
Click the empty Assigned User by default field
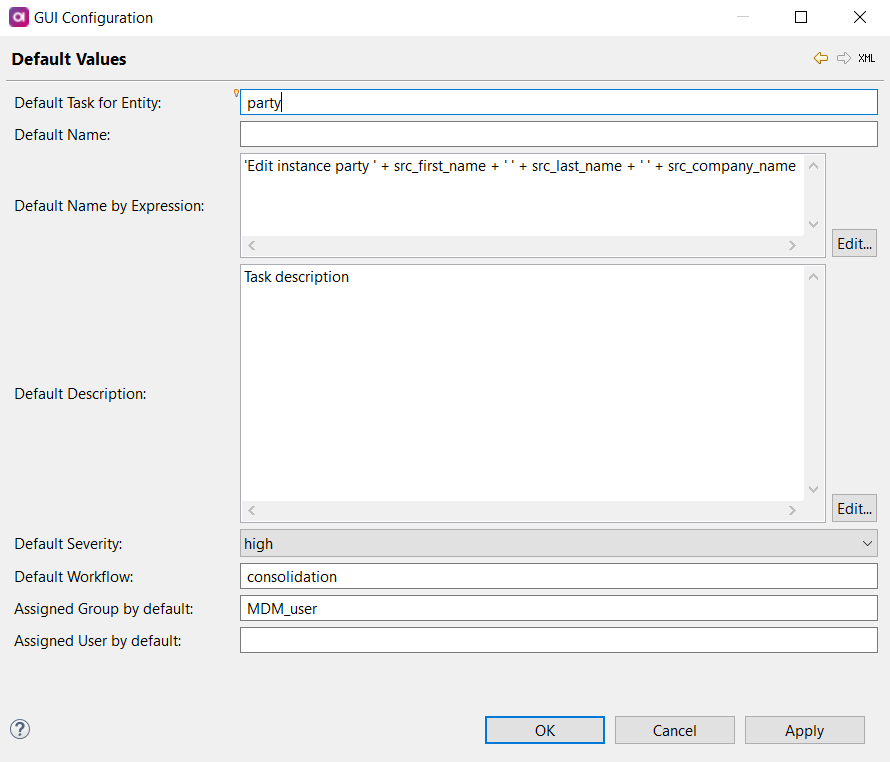[558, 640]
